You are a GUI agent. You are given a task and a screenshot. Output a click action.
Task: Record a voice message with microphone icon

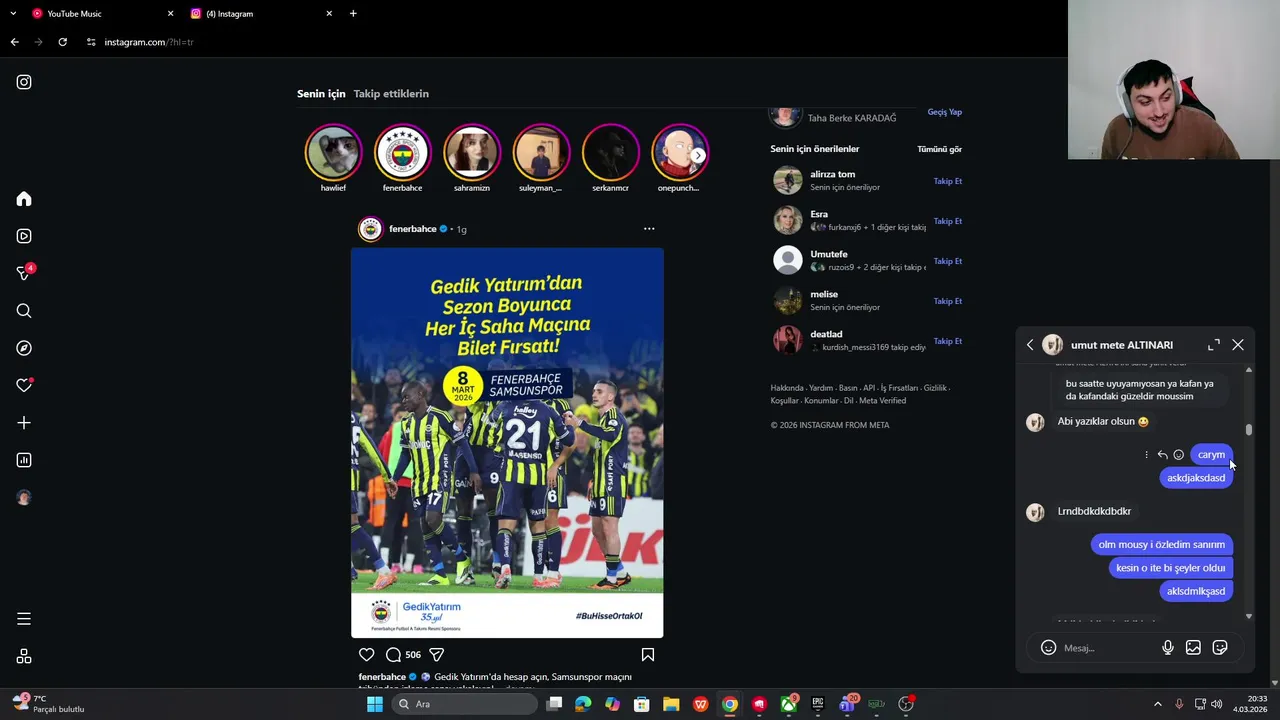(1167, 648)
